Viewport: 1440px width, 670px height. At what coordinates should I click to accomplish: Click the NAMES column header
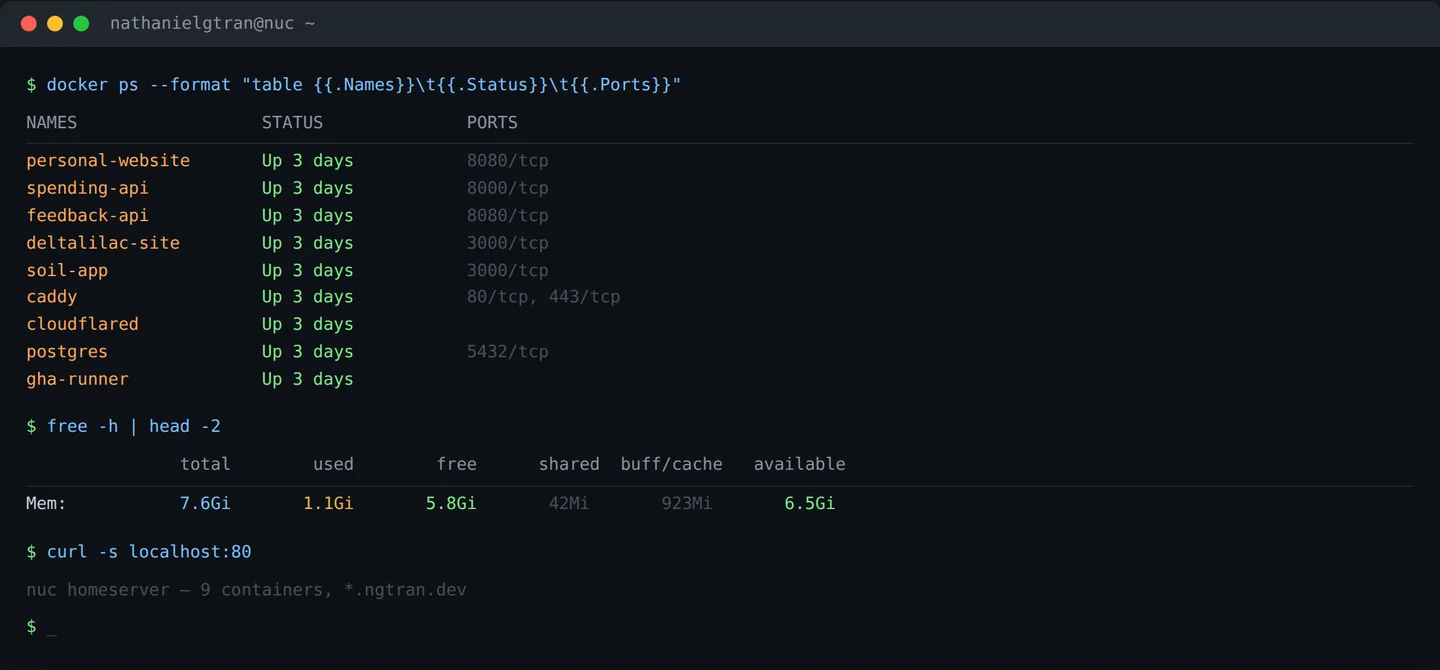52,123
